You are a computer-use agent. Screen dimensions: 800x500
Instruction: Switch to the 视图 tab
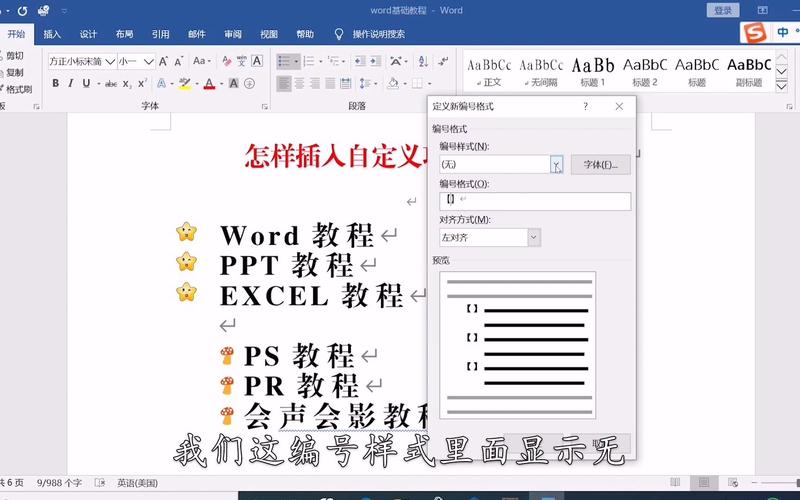269,34
